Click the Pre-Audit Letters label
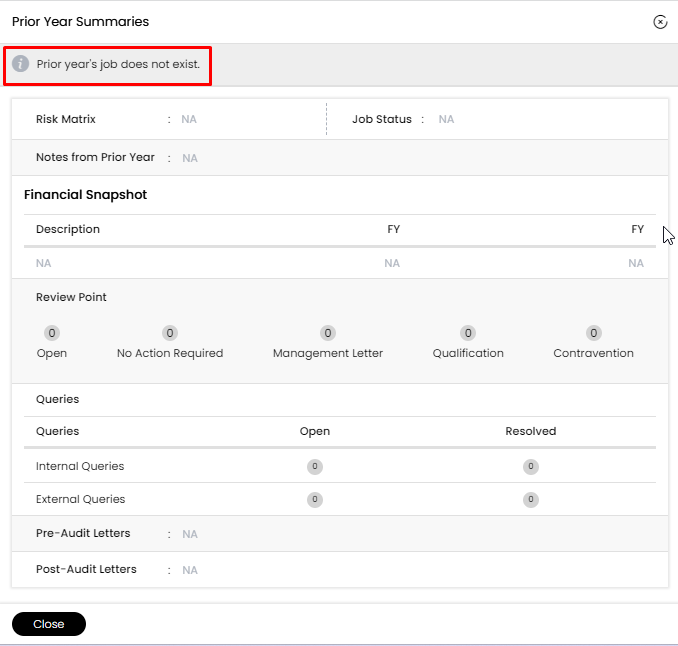 point(83,533)
